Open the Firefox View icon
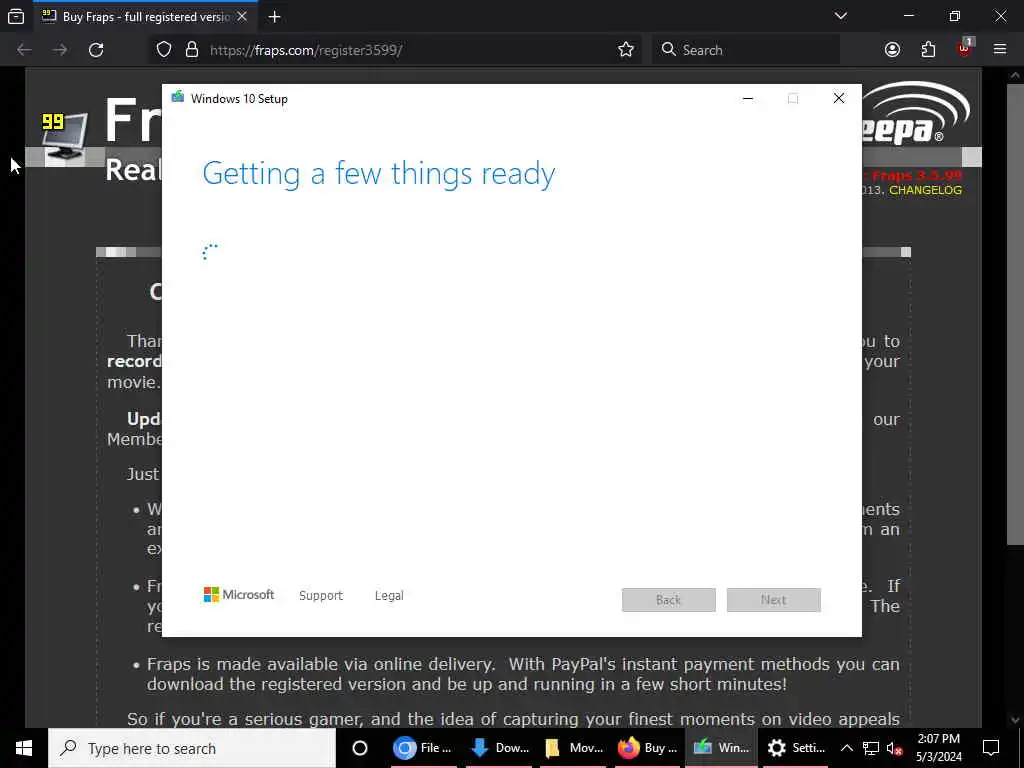 pos(16,17)
